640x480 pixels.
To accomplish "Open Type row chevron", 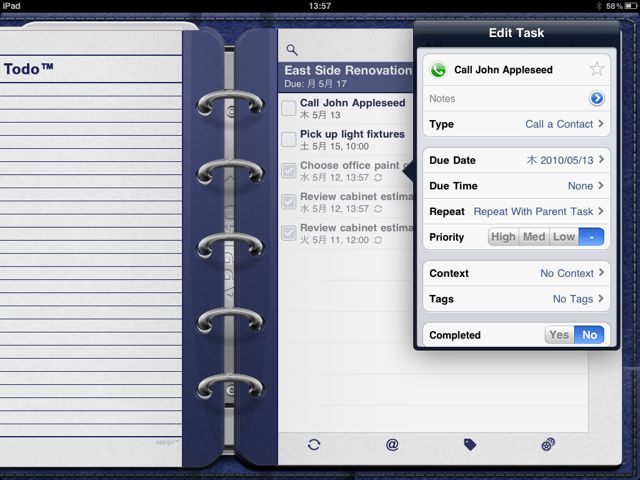I will (x=601, y=124).
